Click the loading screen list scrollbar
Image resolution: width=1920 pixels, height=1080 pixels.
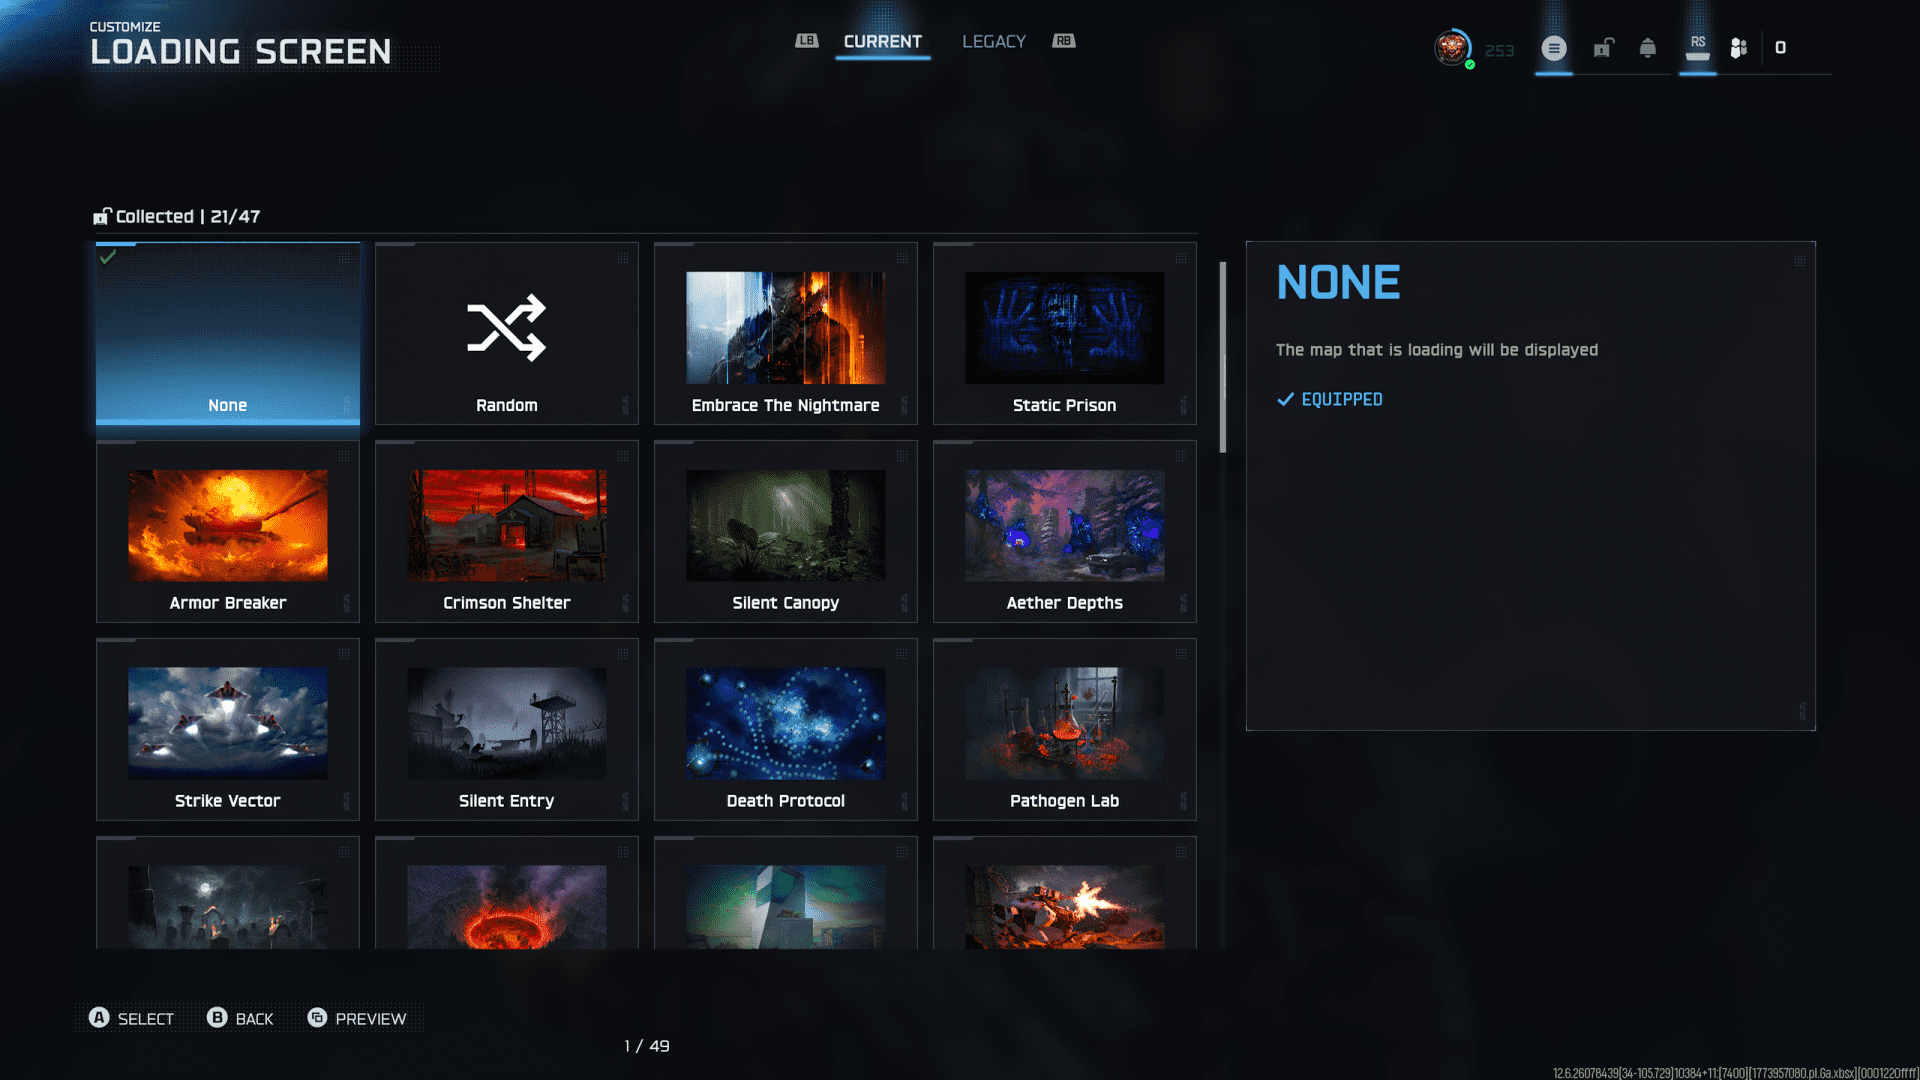pos(1222,357)
